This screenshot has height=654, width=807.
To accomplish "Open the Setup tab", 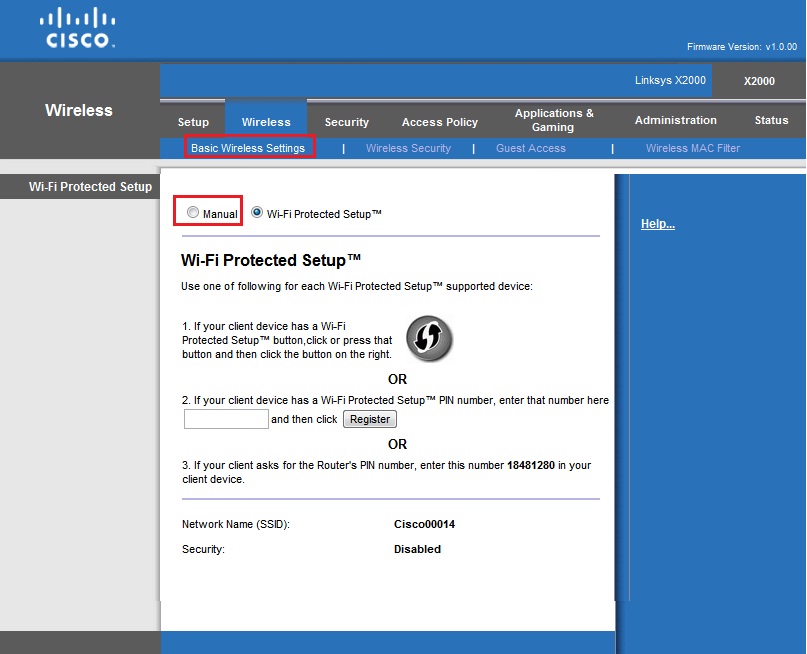I will click(x=193, y=122).
